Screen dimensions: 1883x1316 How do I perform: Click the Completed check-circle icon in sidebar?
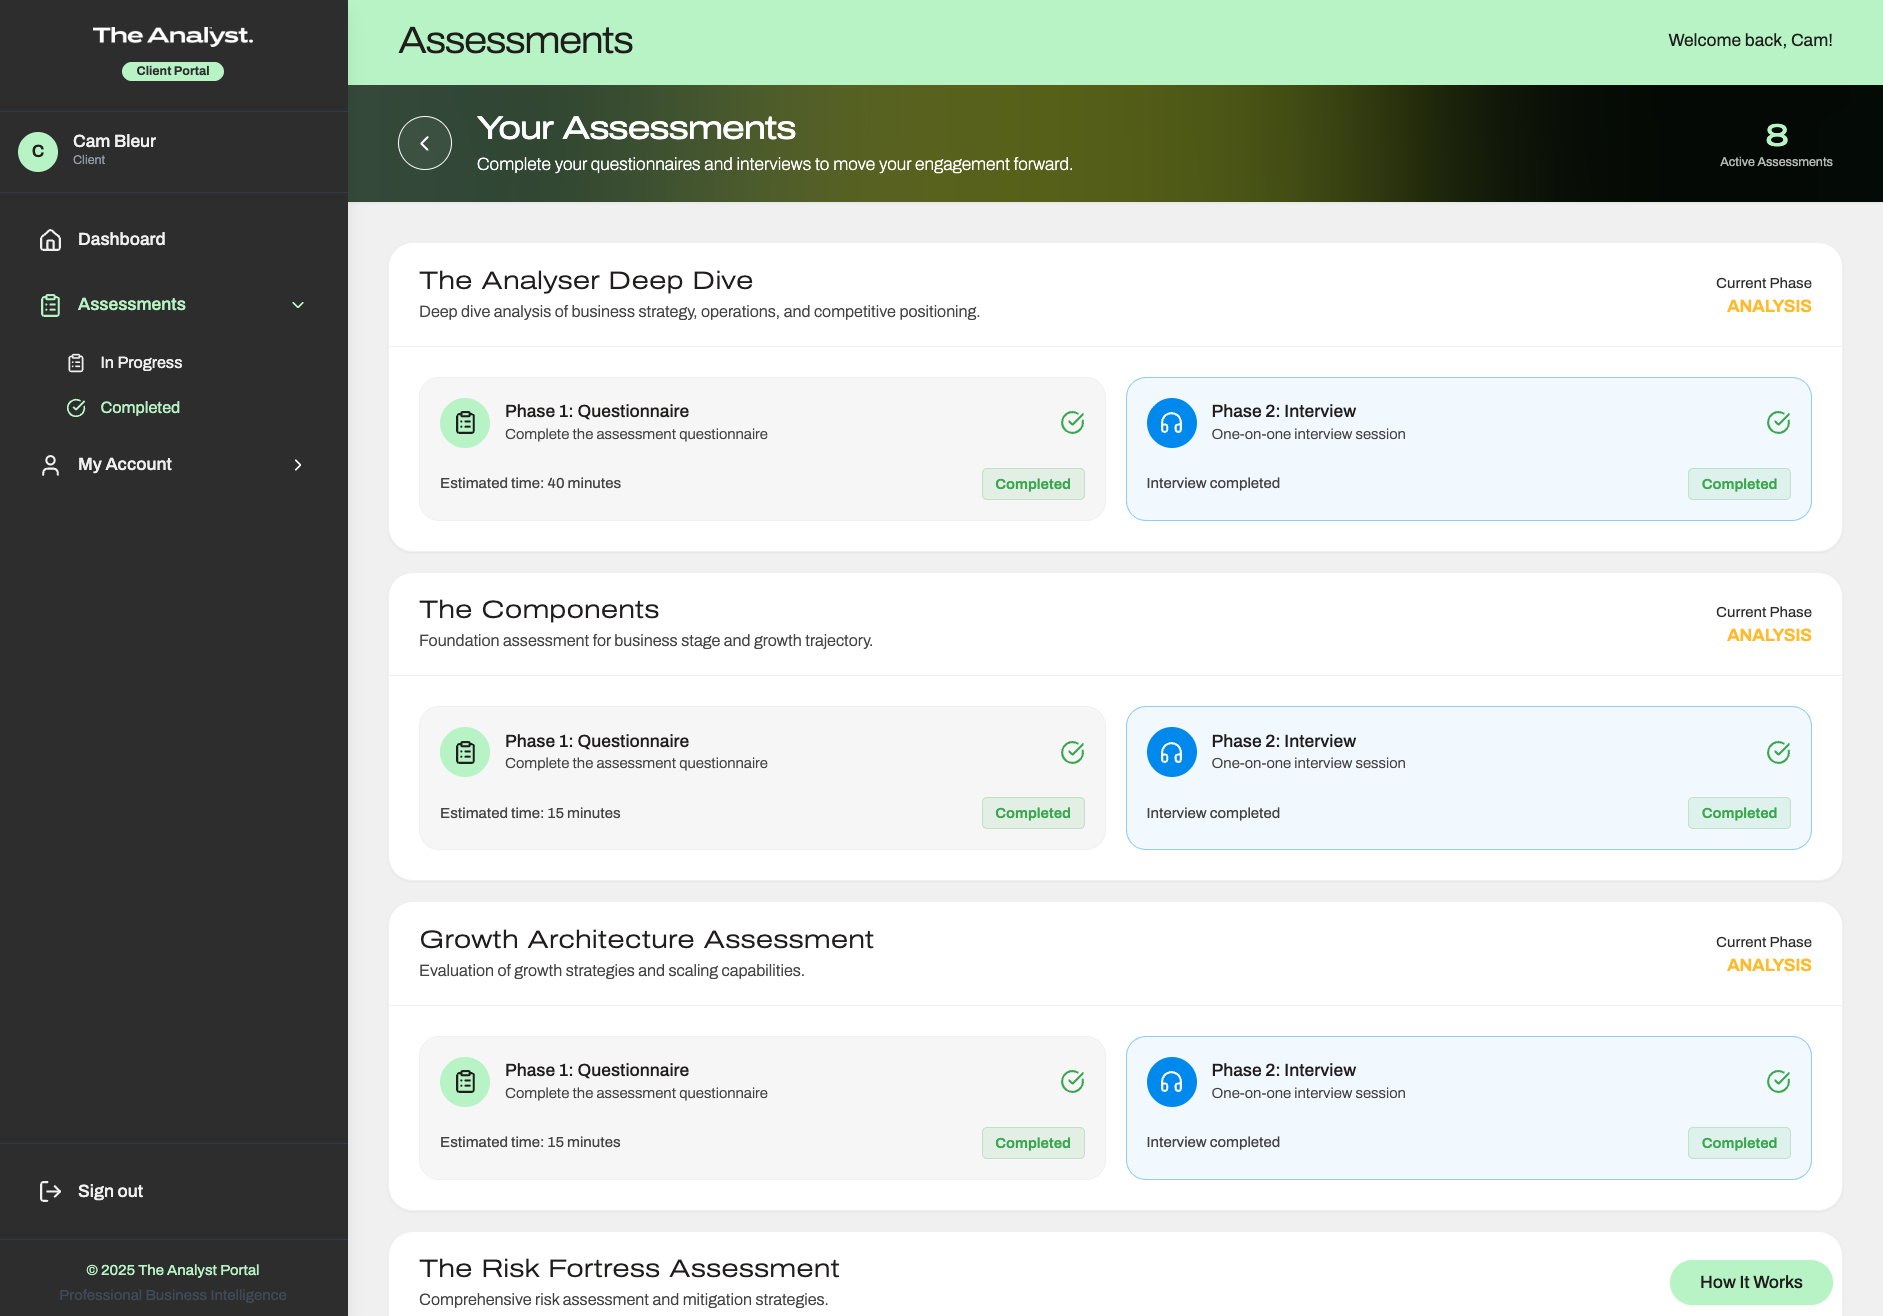(76, 408)
